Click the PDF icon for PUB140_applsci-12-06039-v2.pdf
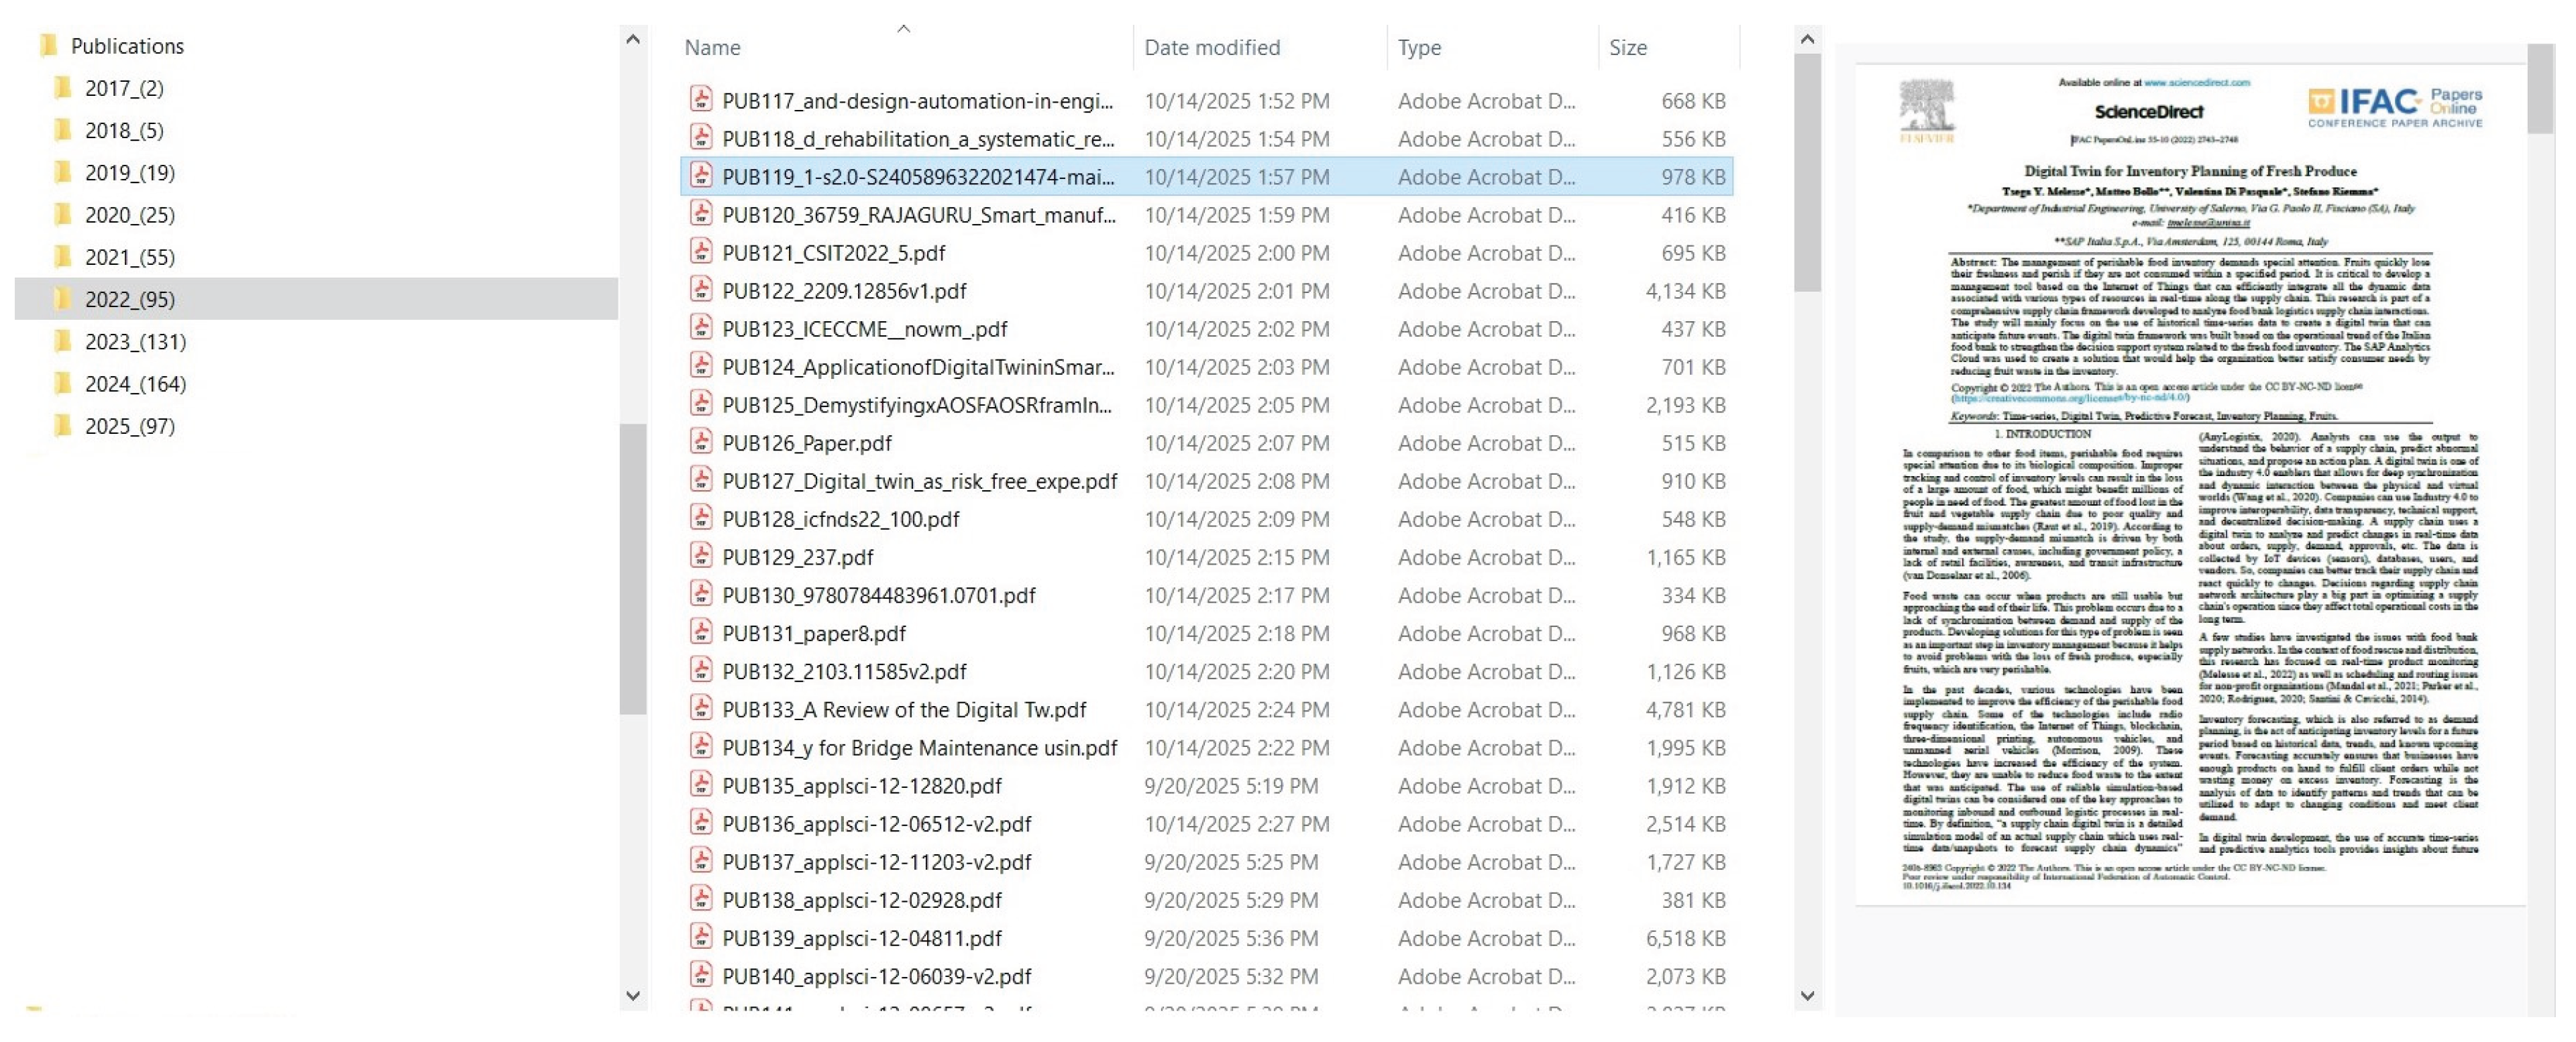 [x=703, y=976]
